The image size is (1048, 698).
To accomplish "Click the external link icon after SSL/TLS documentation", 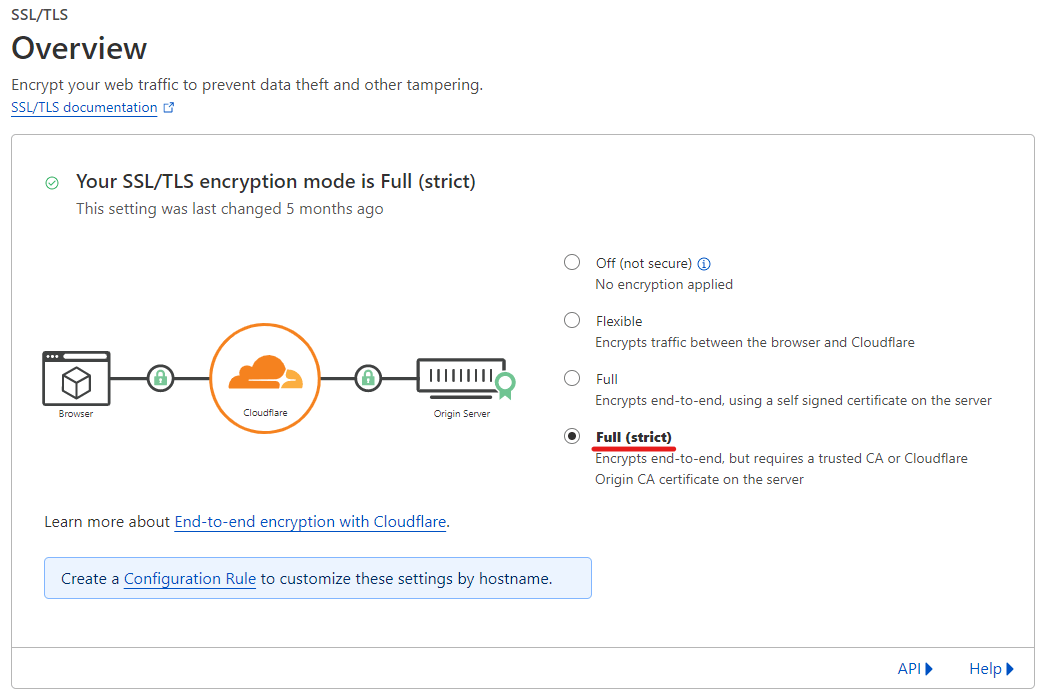I will pyautogui.click(x=169, y=106).
